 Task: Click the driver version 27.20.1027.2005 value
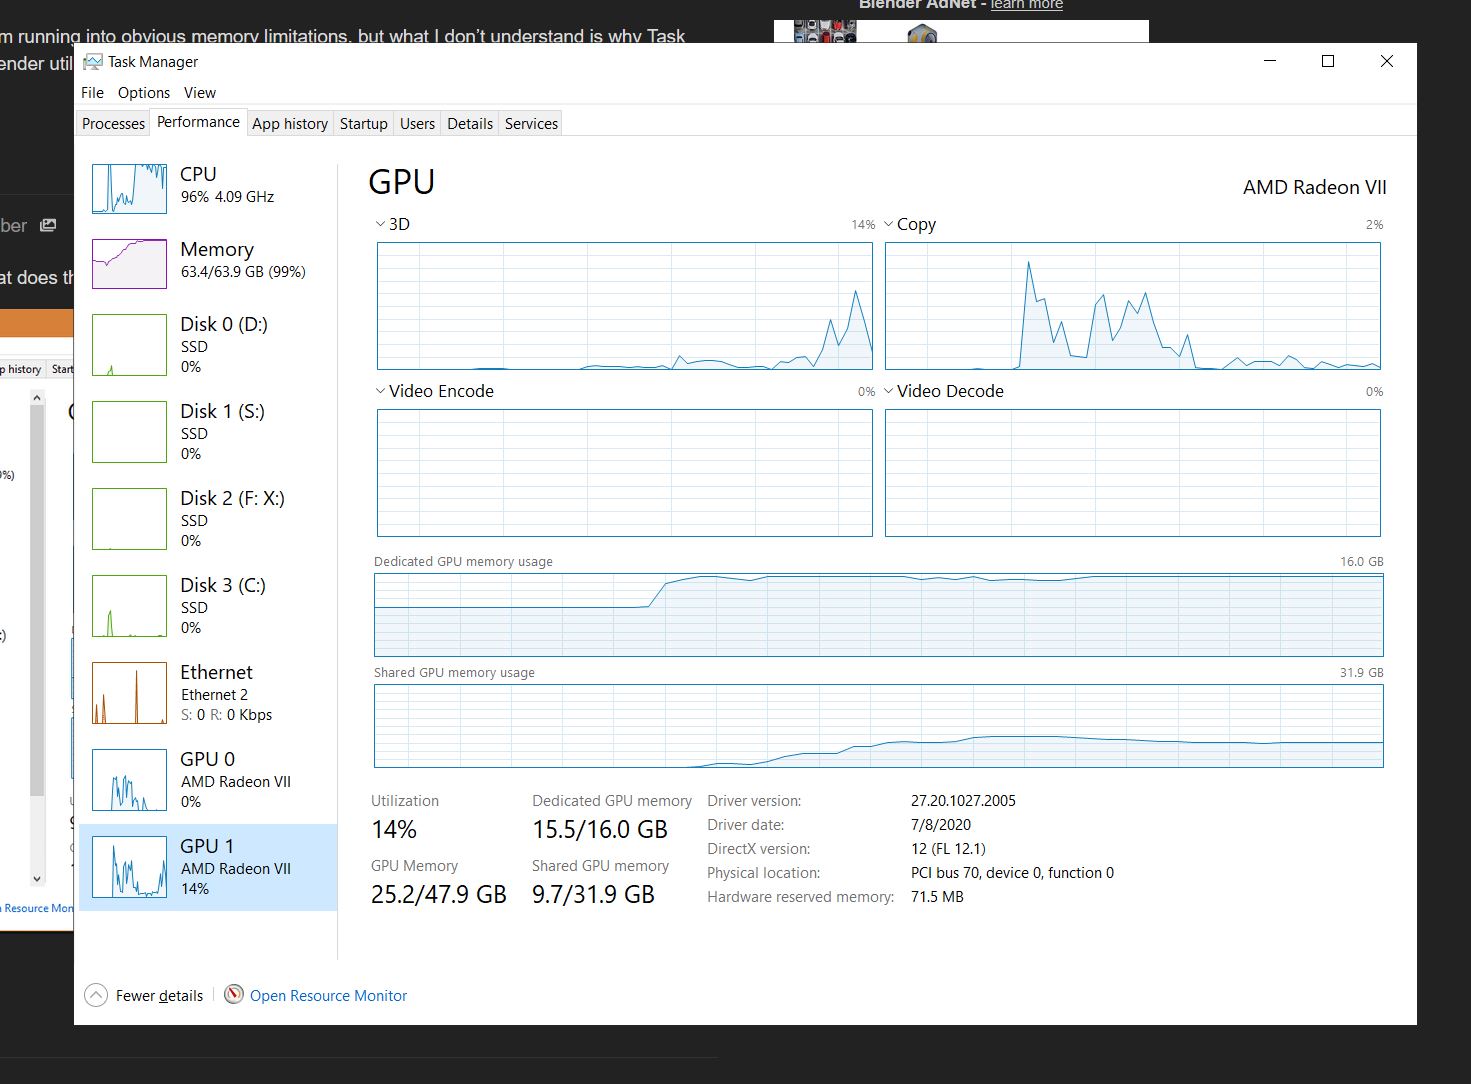click(963, 800)
